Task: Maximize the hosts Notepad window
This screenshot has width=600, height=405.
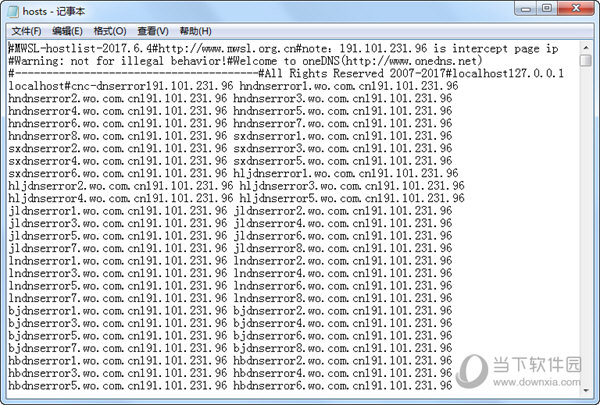Action: (x=547, y=8)
